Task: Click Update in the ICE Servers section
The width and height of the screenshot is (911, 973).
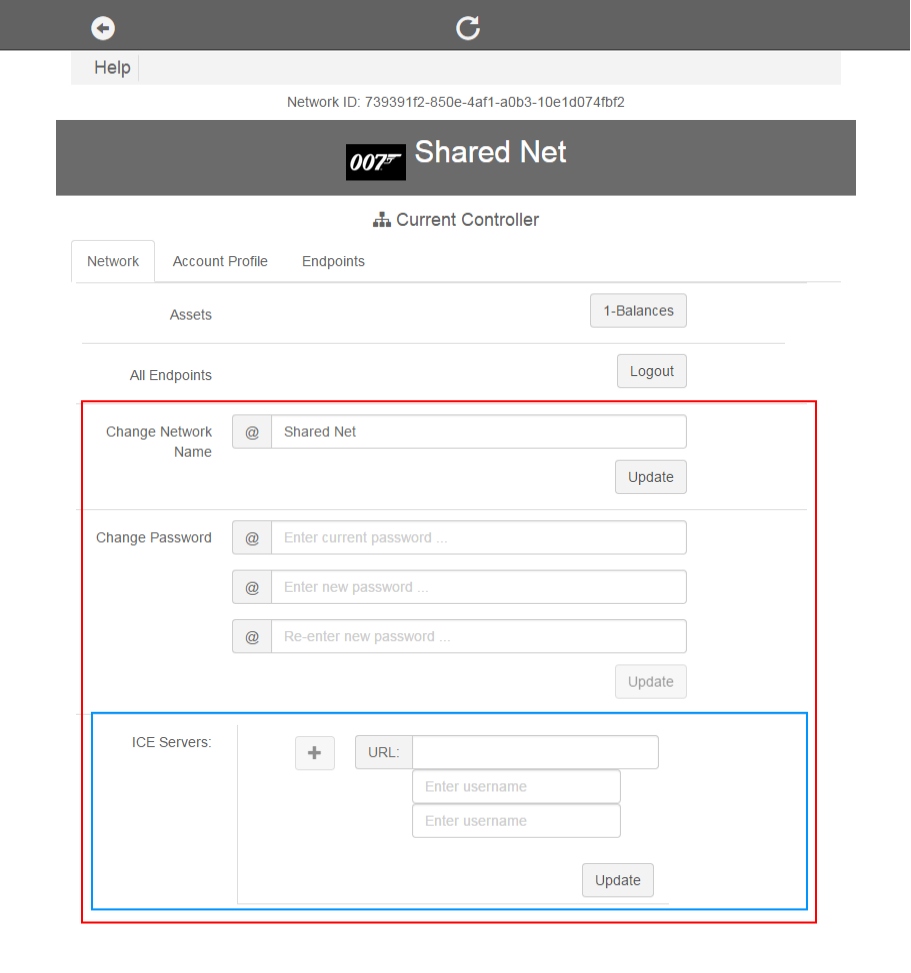Action: 617,880
